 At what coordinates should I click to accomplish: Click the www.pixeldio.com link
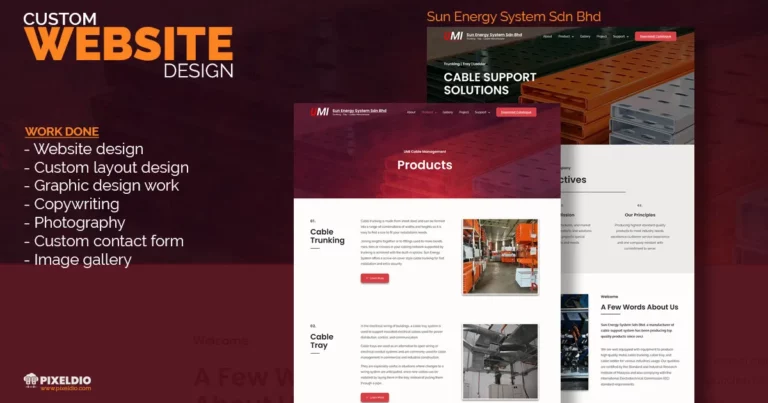[66, 388]
